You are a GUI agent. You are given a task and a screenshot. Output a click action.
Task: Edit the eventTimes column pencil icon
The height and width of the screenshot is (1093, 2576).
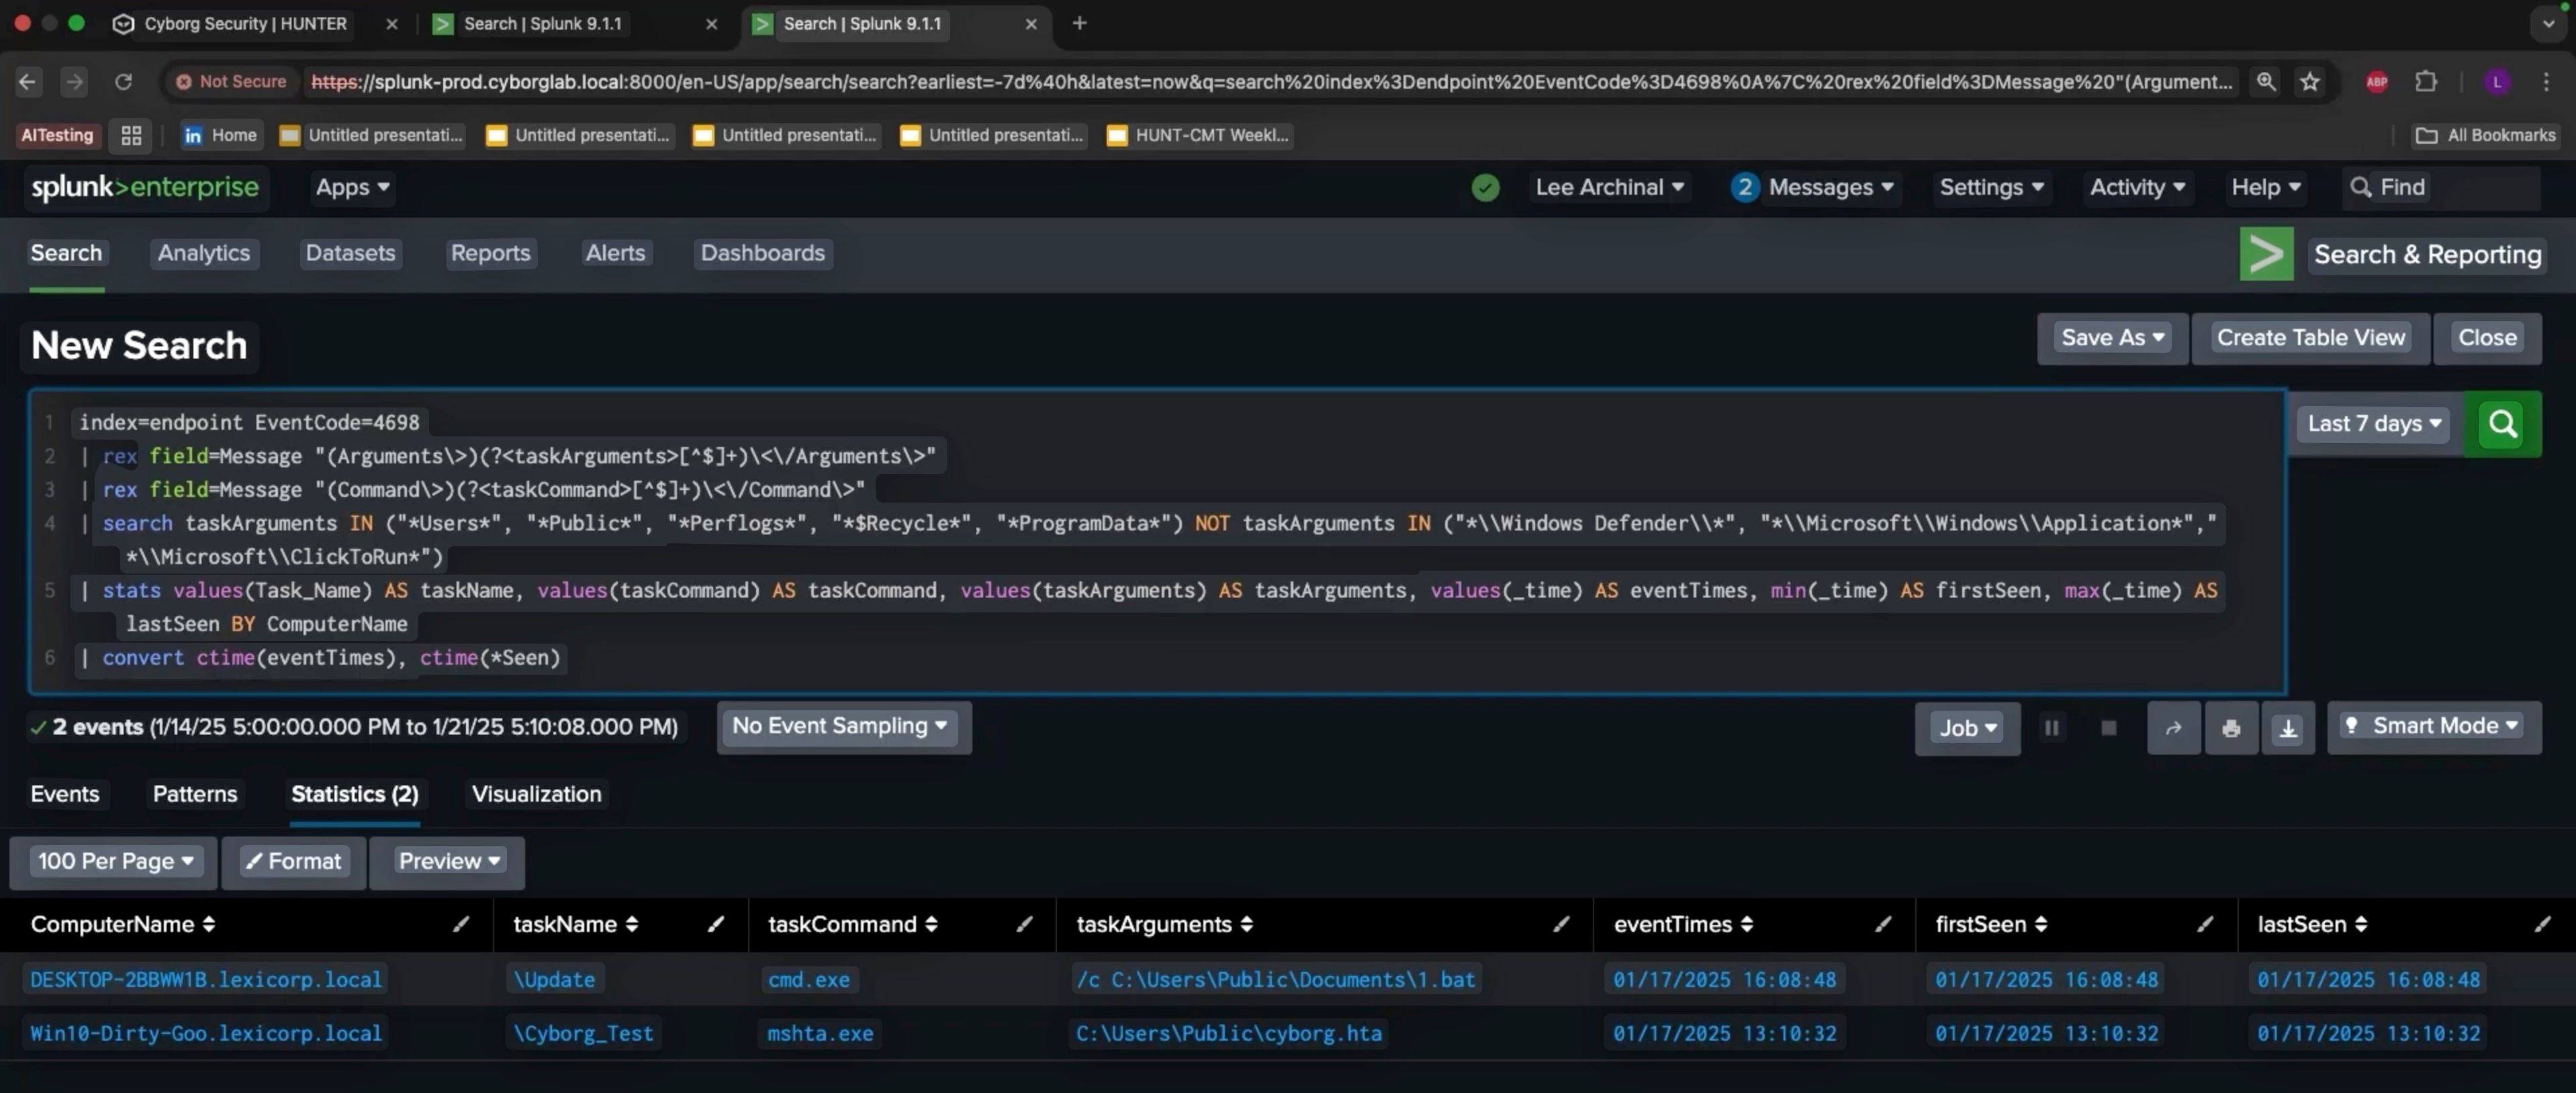1884,924
